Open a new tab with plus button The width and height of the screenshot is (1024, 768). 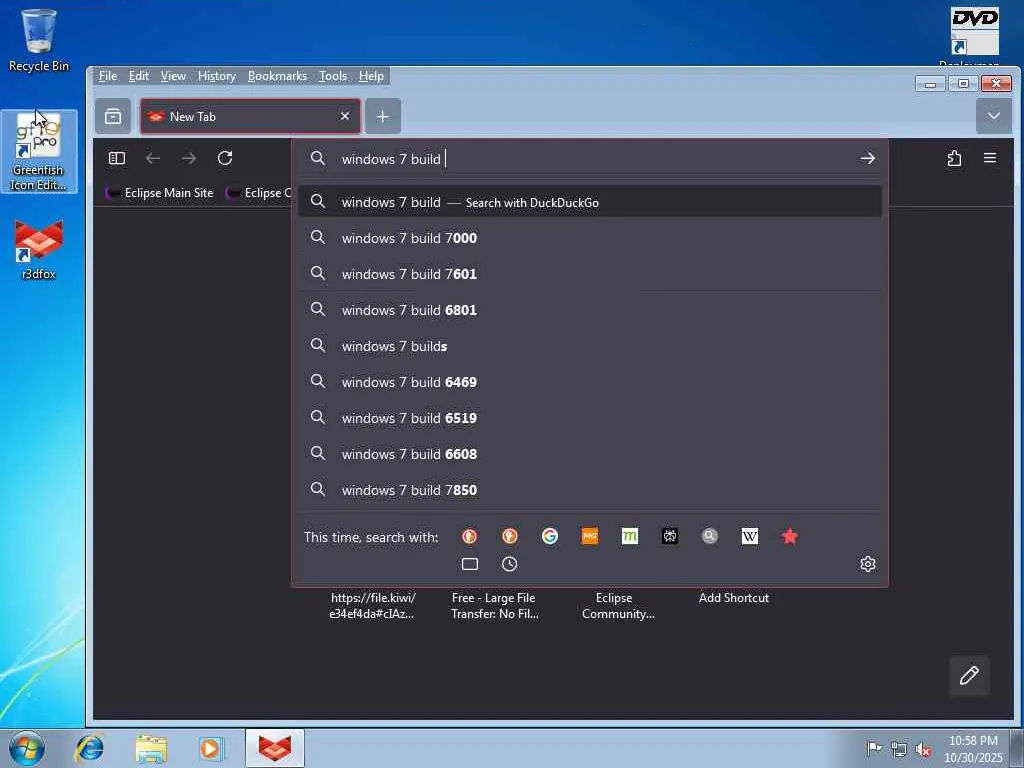[x=383, y=116]
